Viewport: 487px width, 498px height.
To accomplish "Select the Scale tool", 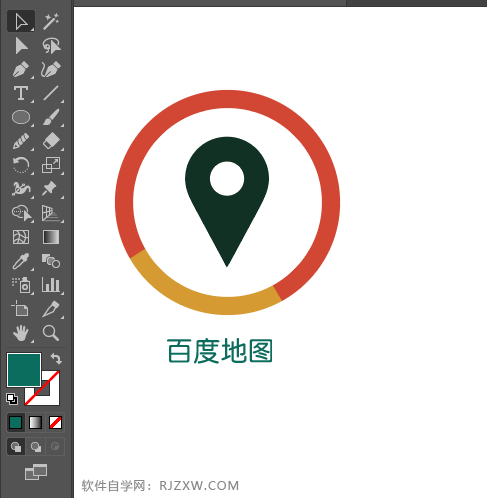I will tap(51, 165).
